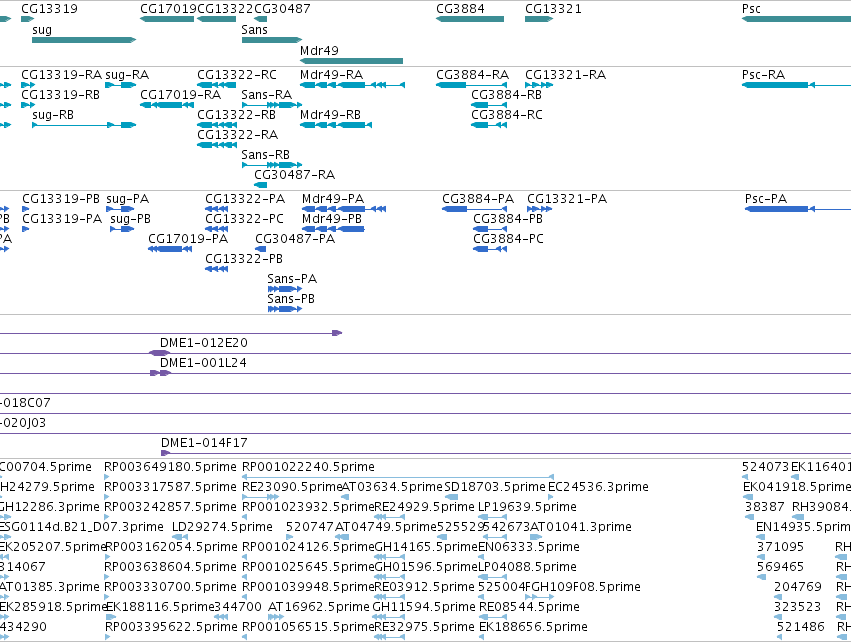This screenshot has width=851, height=642.
Task: Click BAC clone DME1-014F17
Action: pos(204,443)
